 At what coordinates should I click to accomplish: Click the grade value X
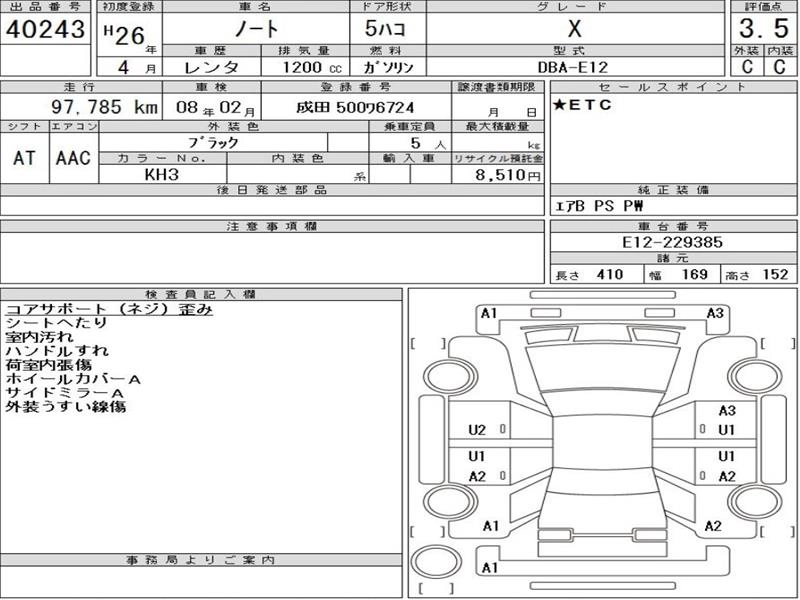[574, 29]
